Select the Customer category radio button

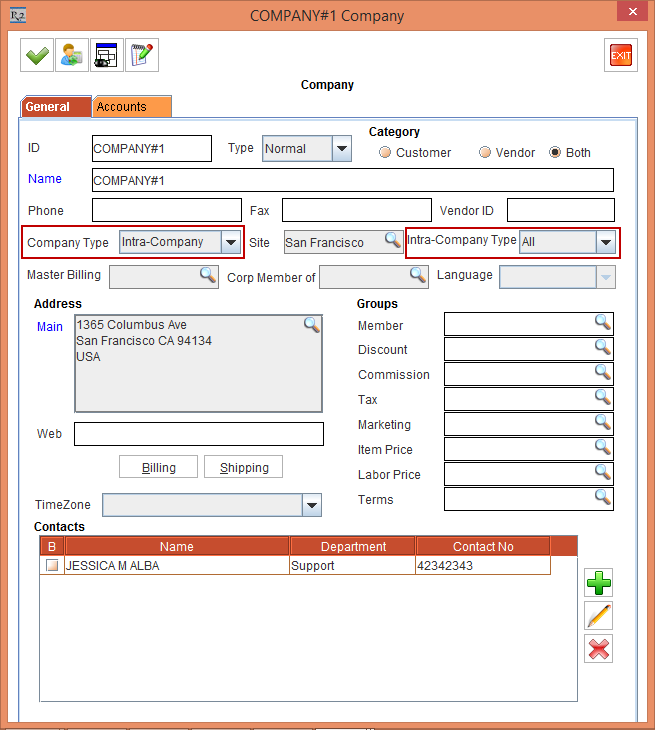(385, 152)
